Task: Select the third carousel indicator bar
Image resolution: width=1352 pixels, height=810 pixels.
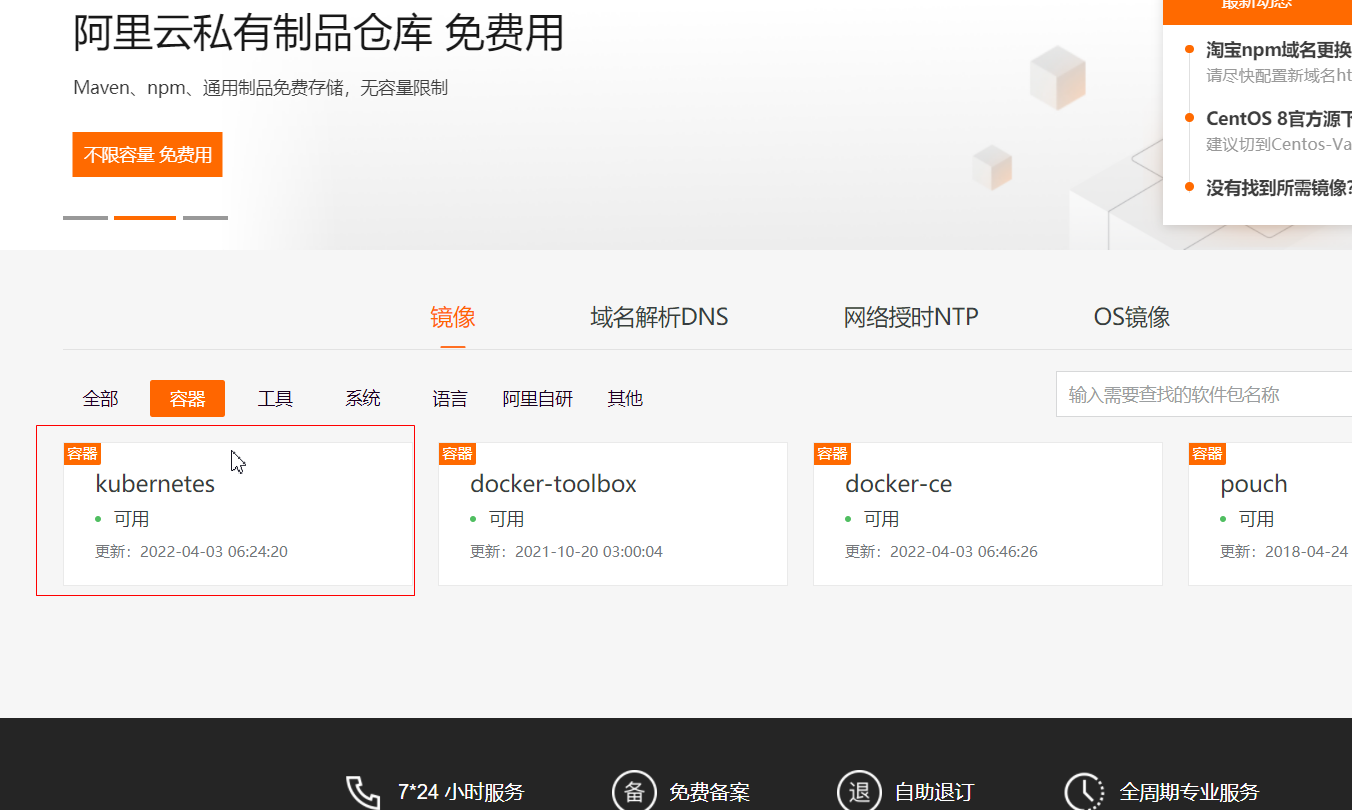Action: tap(205, 217)
